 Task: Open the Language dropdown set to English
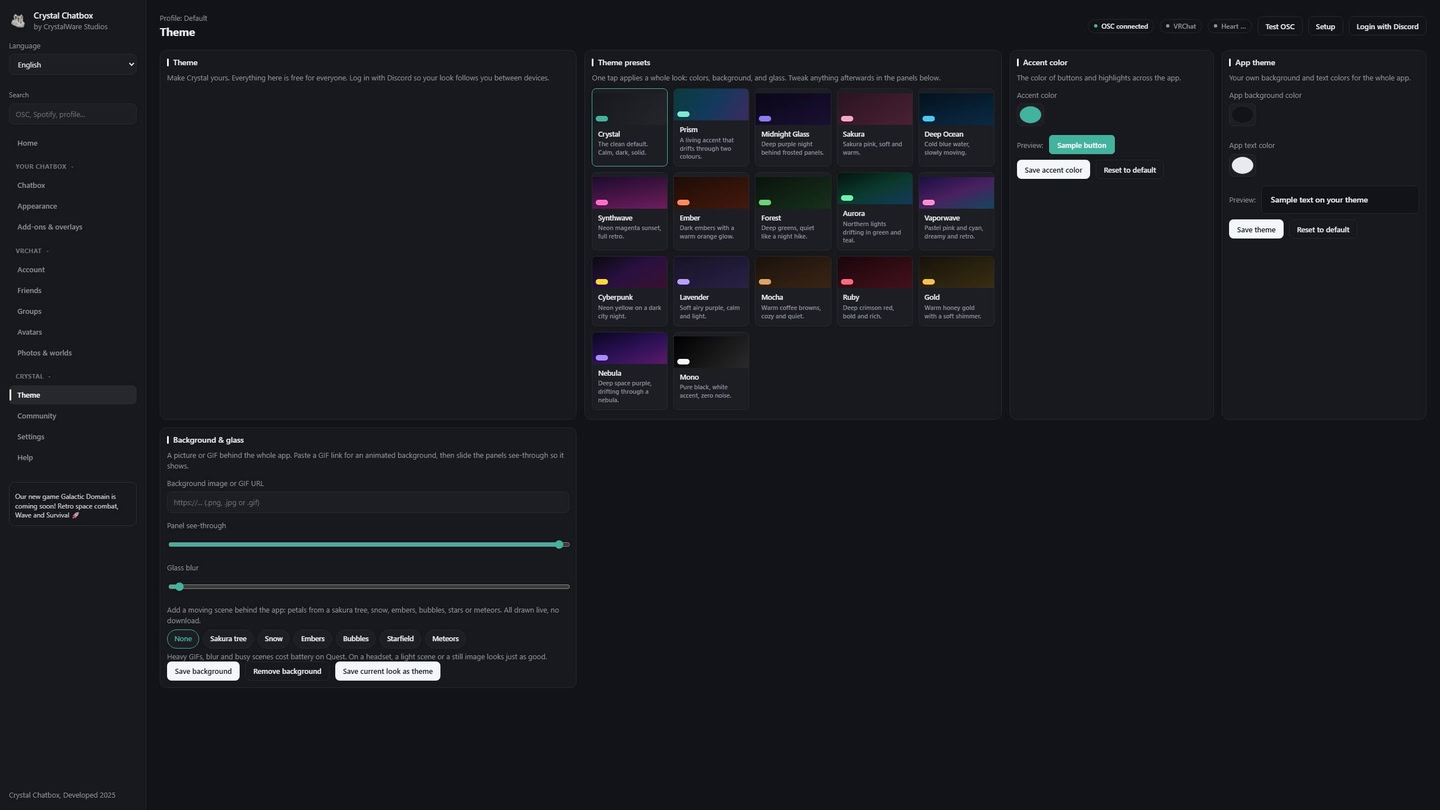pyautogui.click(x=73, y=65)
